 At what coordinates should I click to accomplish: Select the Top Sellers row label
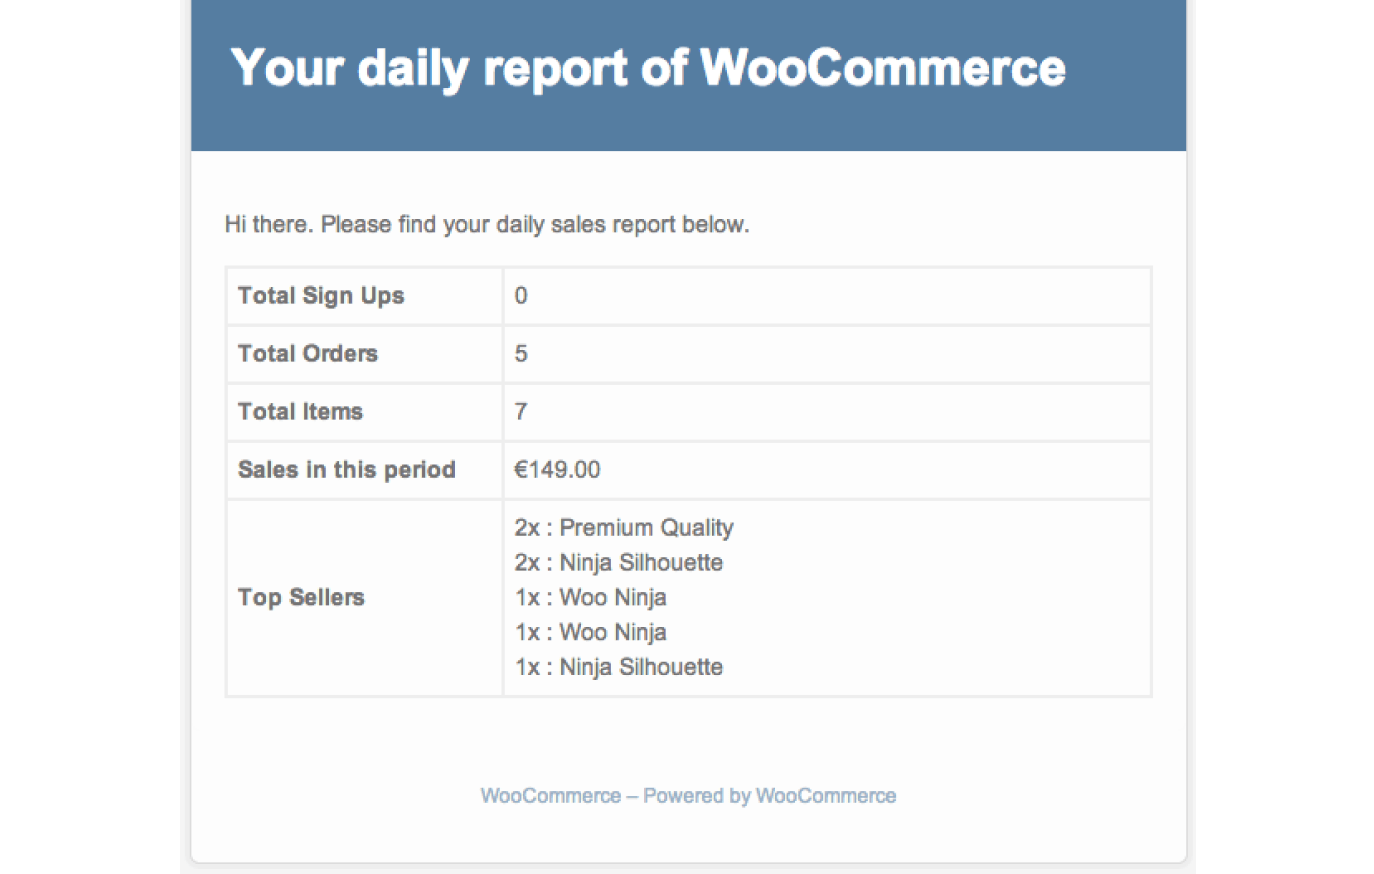pos(301,598)
